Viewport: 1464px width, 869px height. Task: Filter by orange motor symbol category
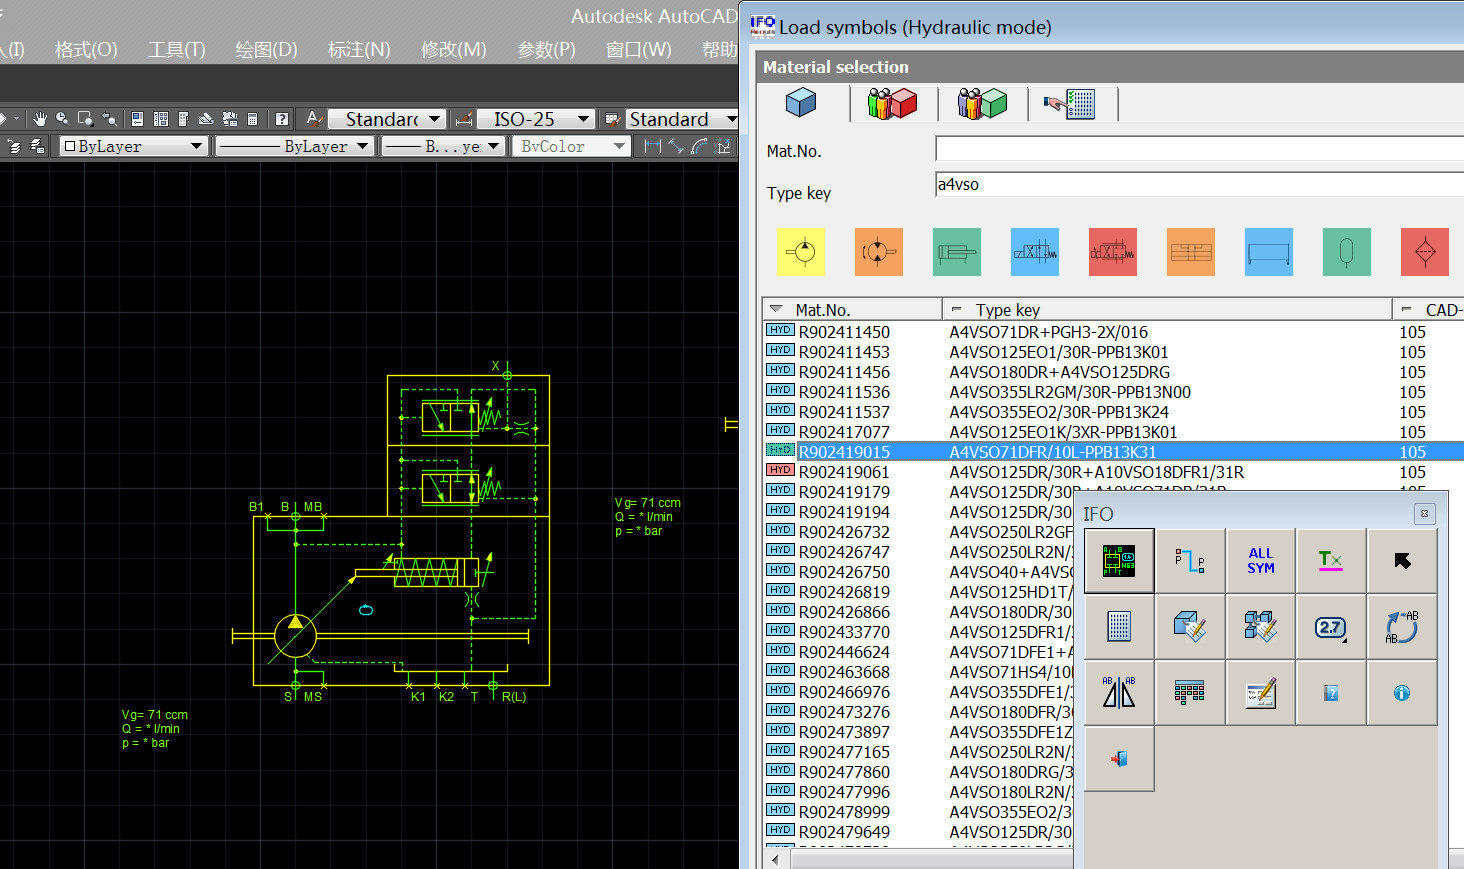[879, 252]
